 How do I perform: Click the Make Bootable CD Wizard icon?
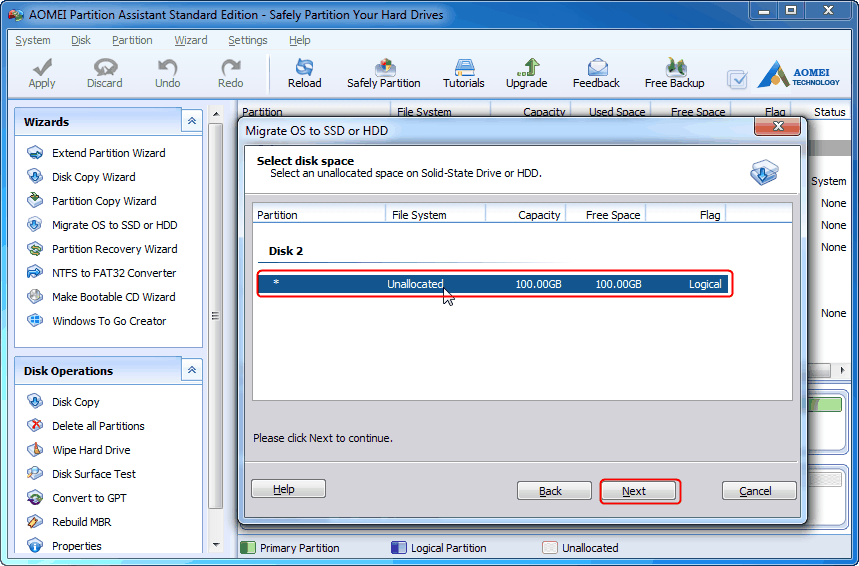(x=35, y=296)
